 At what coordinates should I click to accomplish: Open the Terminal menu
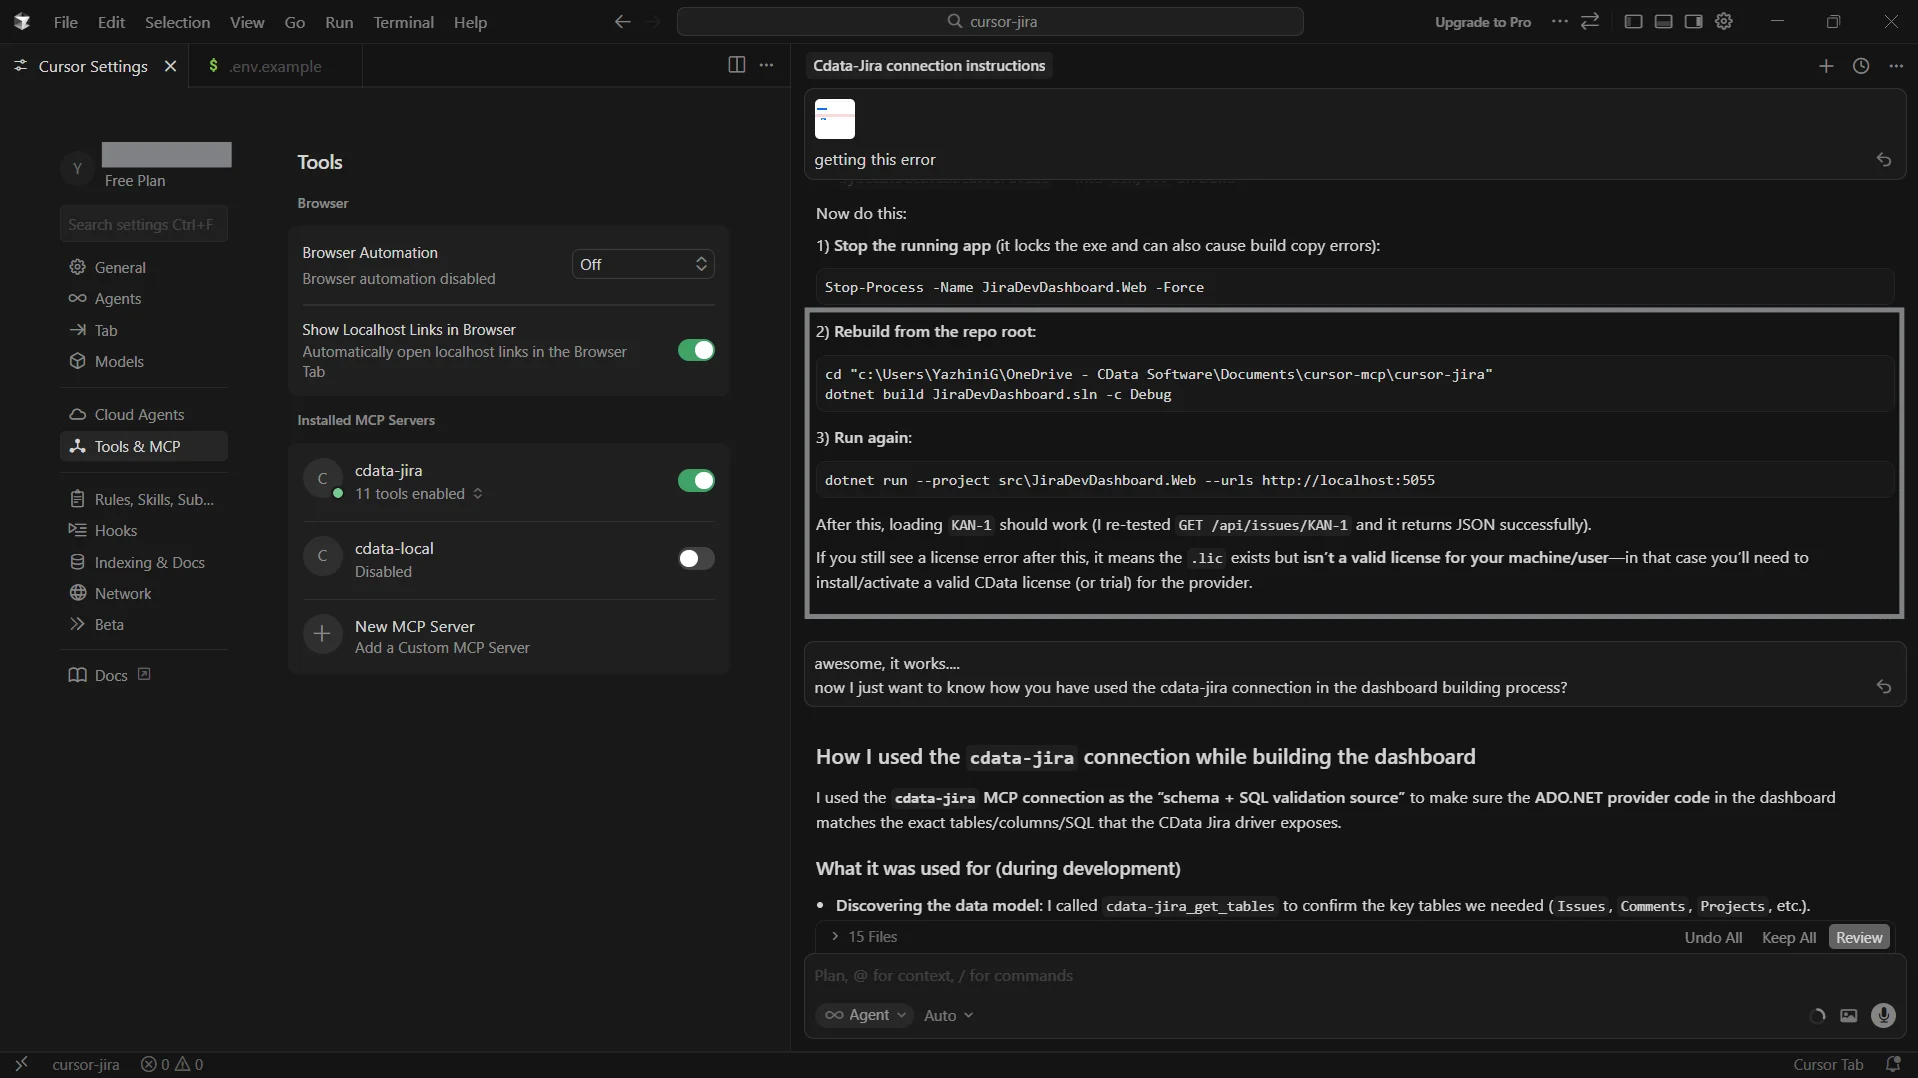pyautogui.click(x=403, y=22)
